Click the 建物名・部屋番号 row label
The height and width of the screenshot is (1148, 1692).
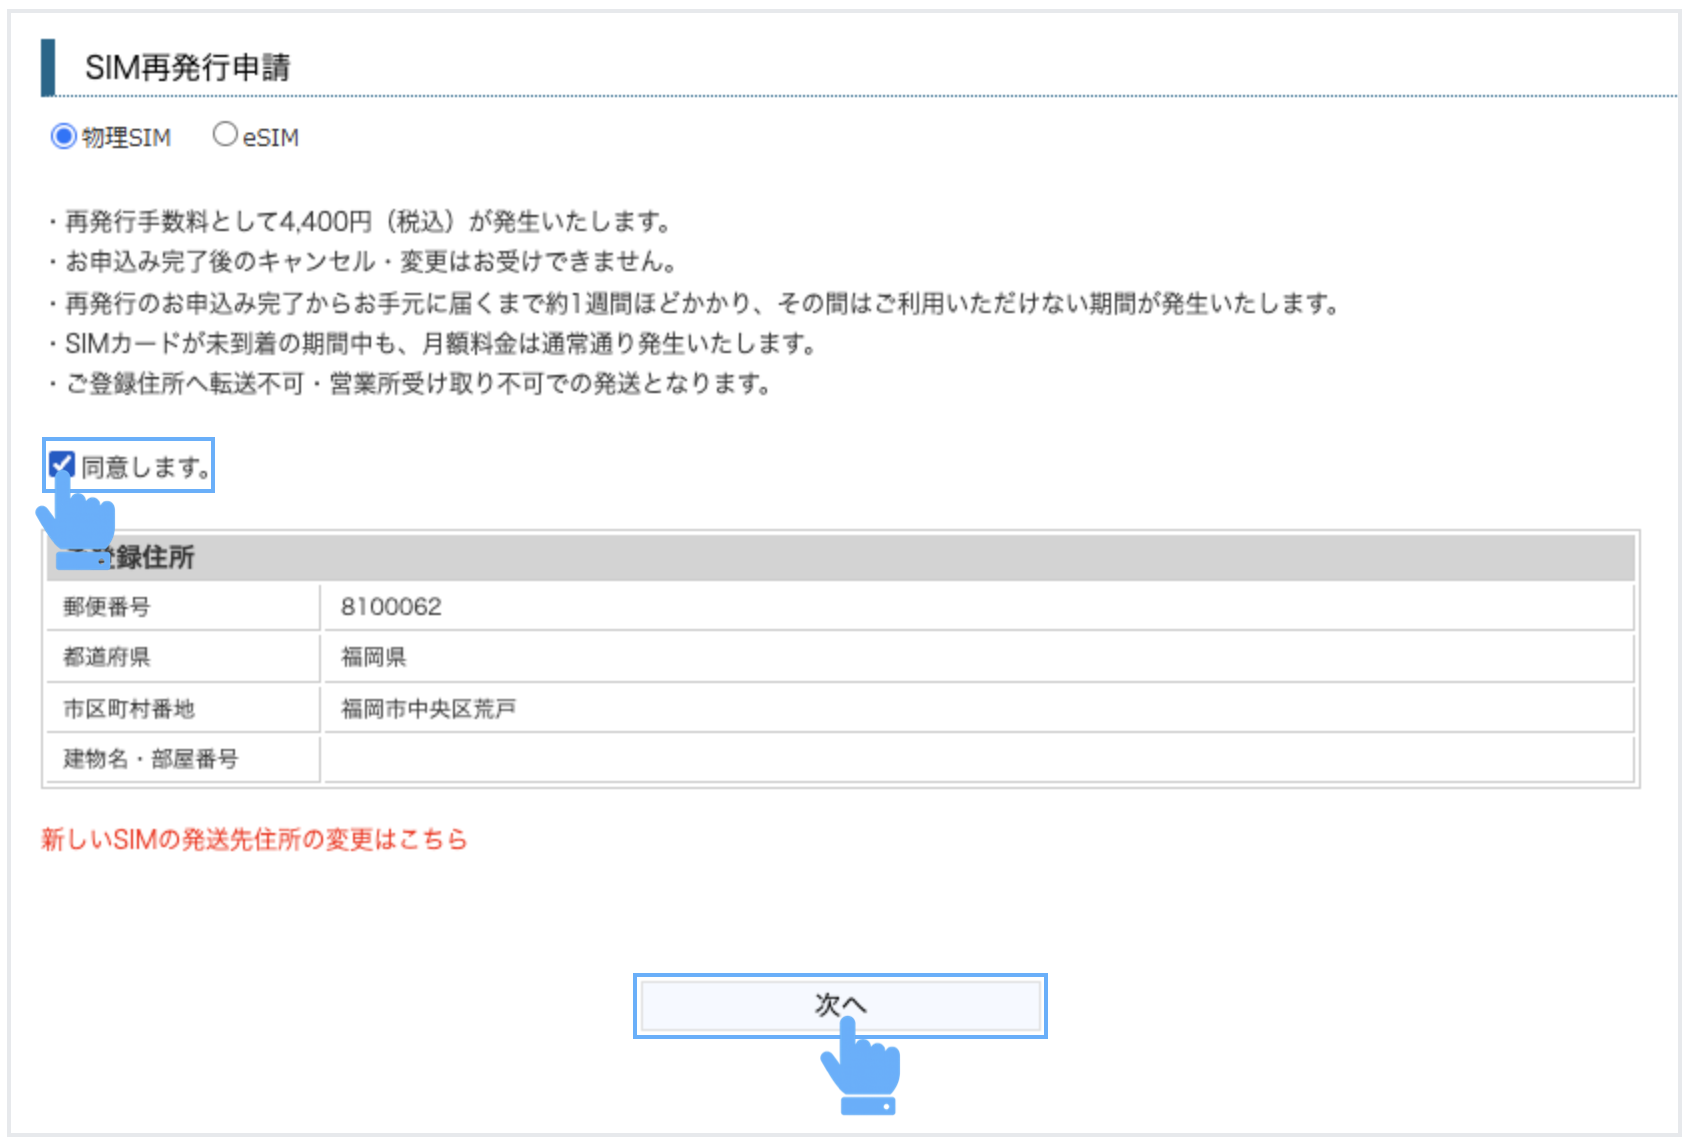151,760
